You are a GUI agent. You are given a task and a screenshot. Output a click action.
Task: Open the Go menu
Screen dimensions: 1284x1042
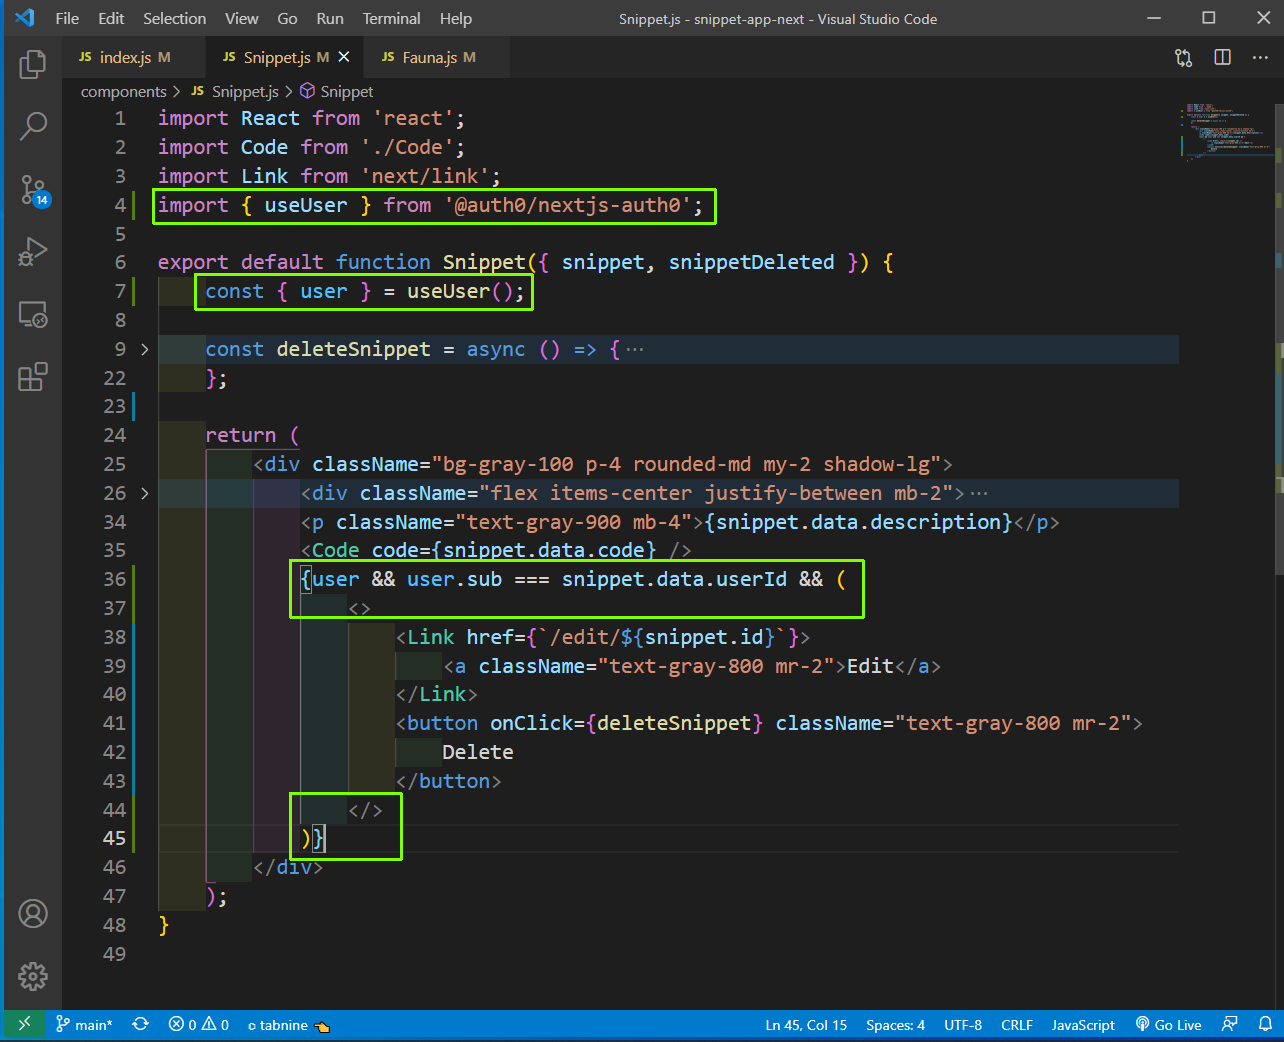pos(287,18)
